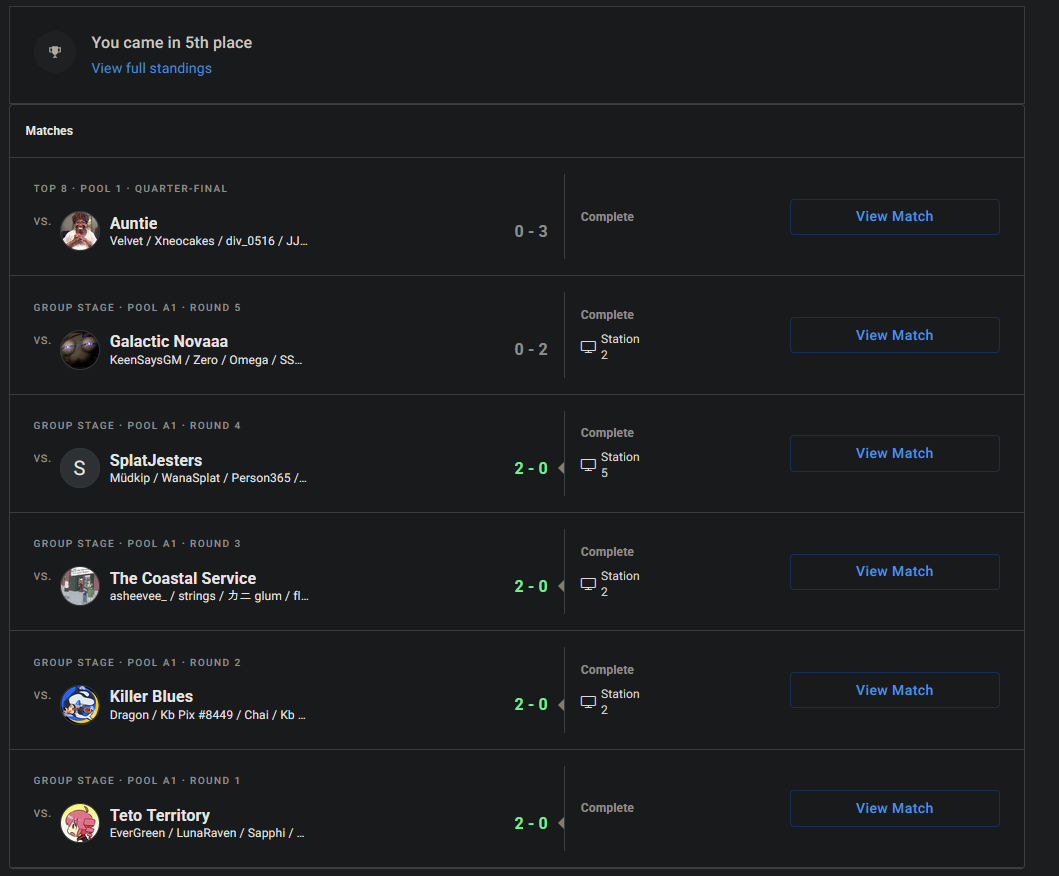Select the Galactic Novaaa team name
This screenshot has height=876, width=1059.
point(169,341)
